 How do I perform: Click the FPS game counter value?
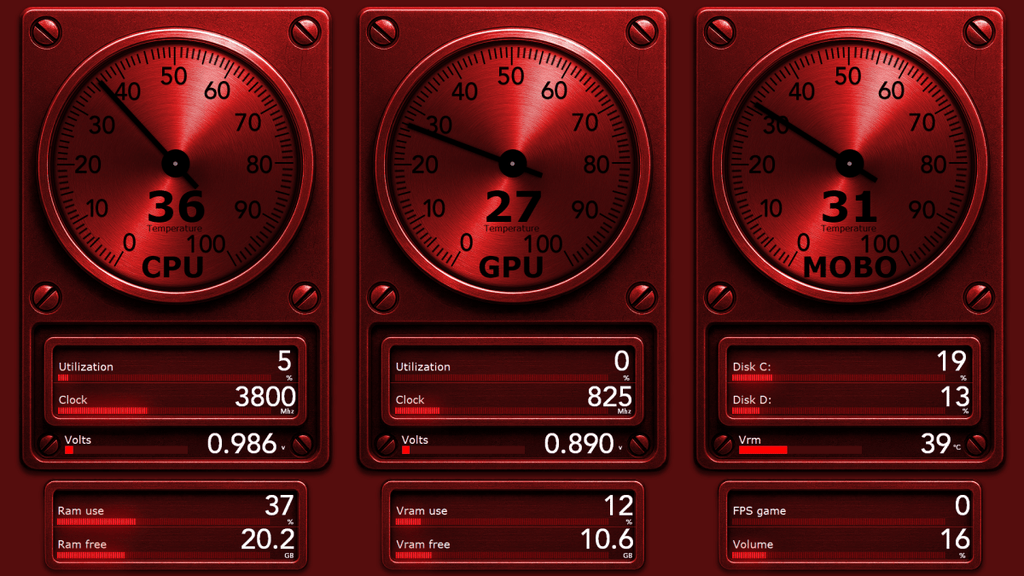962,505
